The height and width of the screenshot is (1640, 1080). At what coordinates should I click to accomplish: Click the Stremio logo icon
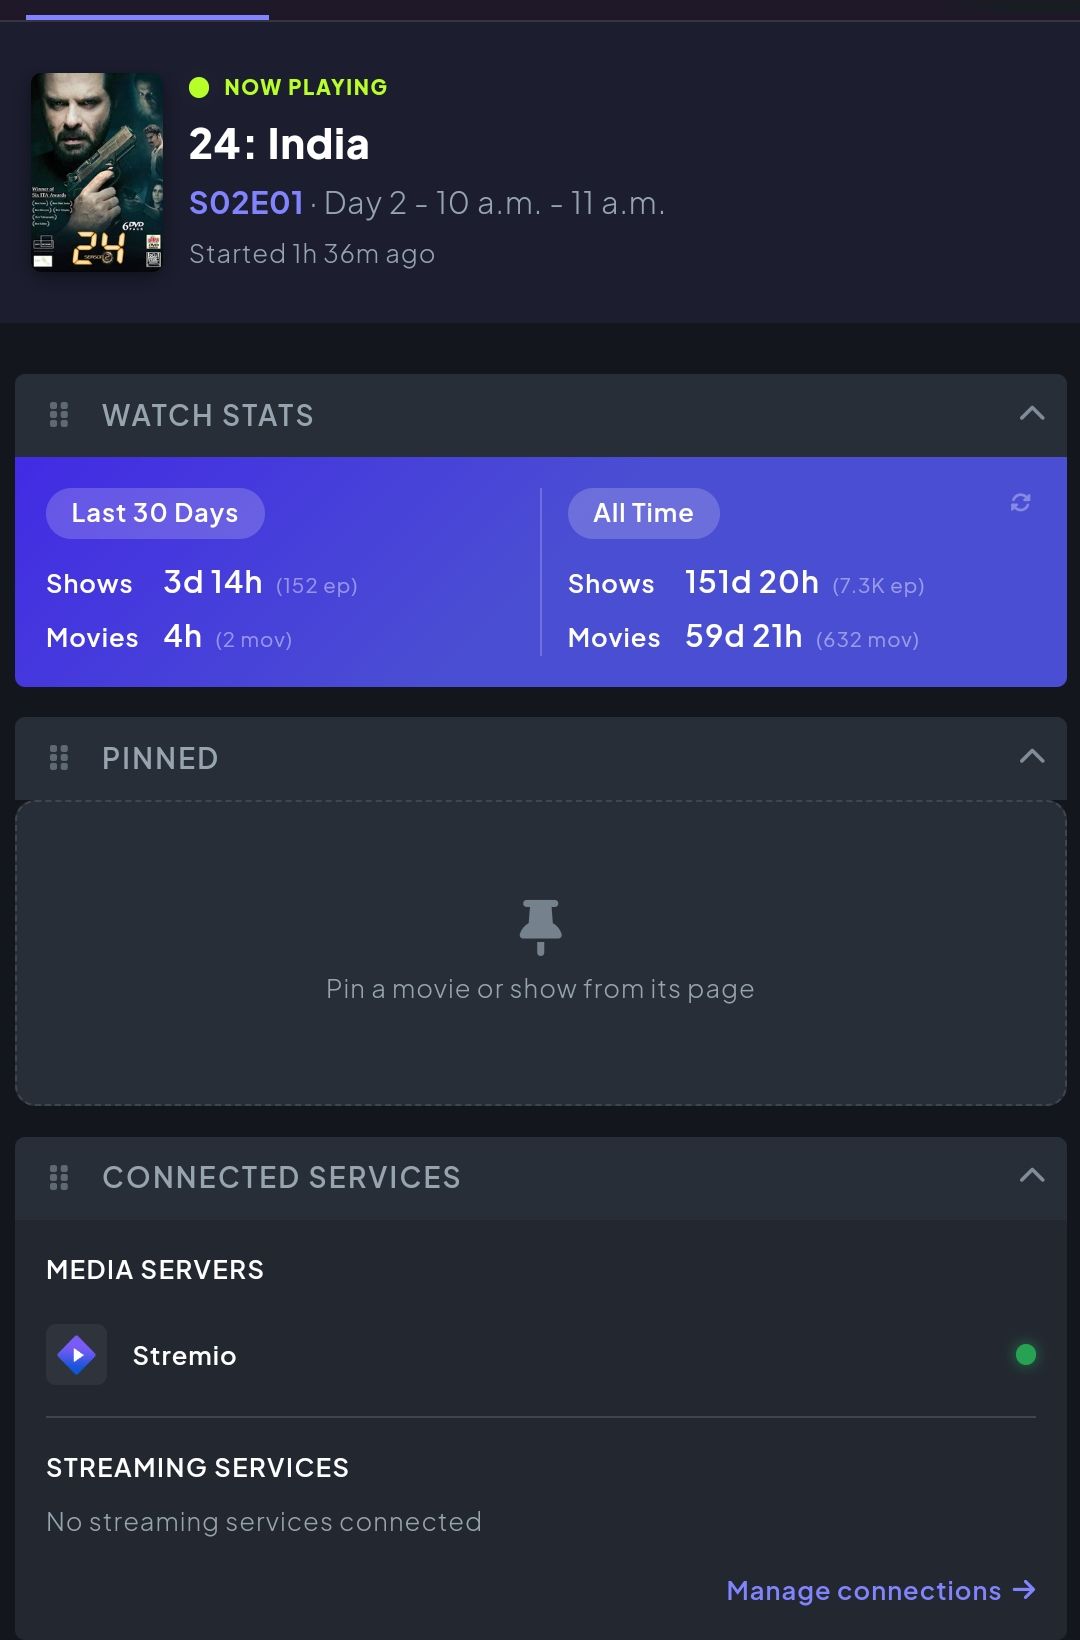77,1355
